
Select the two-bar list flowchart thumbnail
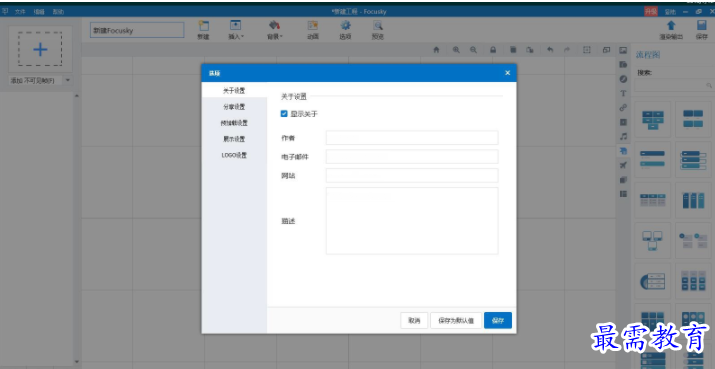coord(653,159)
